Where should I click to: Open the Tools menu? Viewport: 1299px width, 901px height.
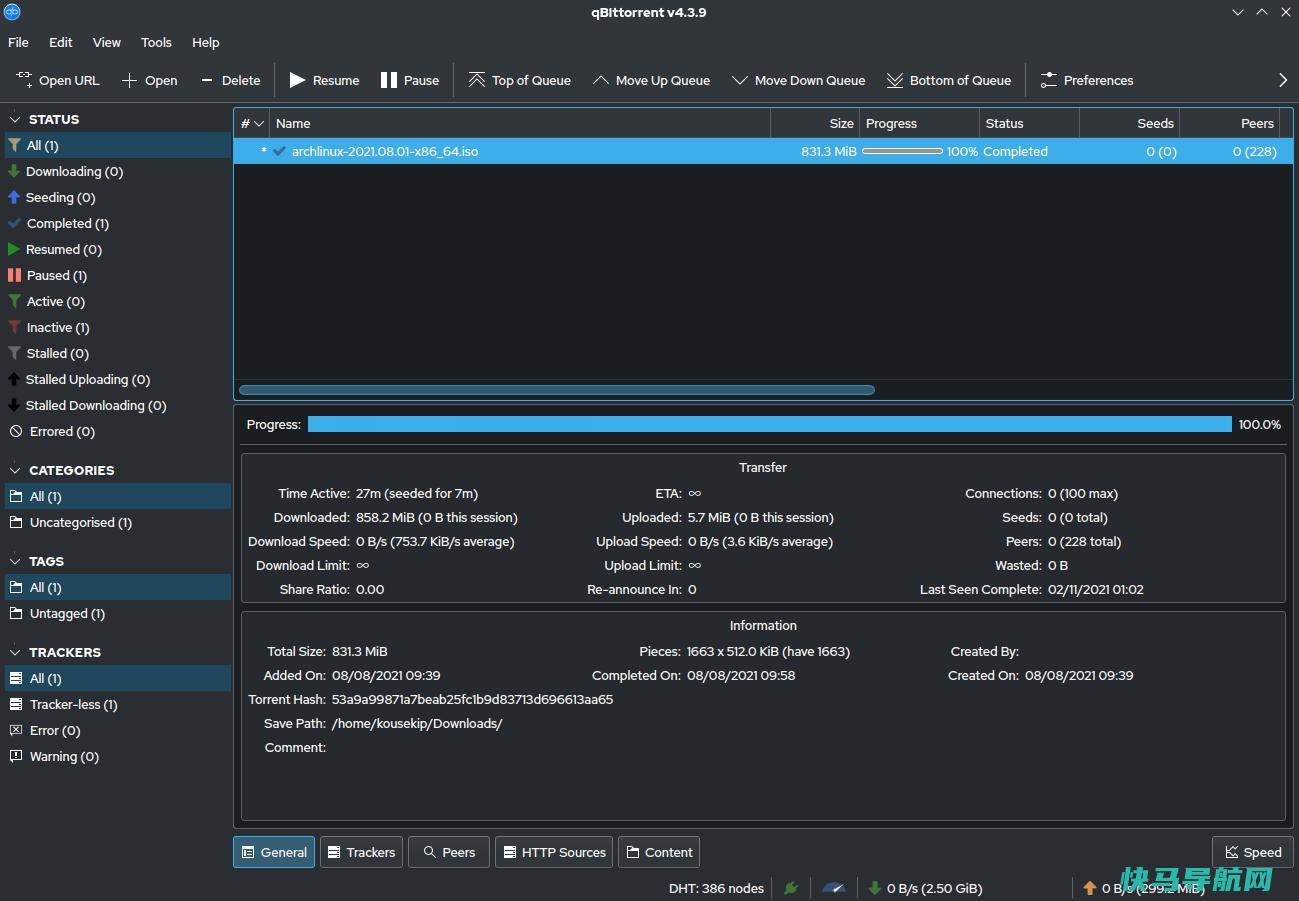pos(156,42)
